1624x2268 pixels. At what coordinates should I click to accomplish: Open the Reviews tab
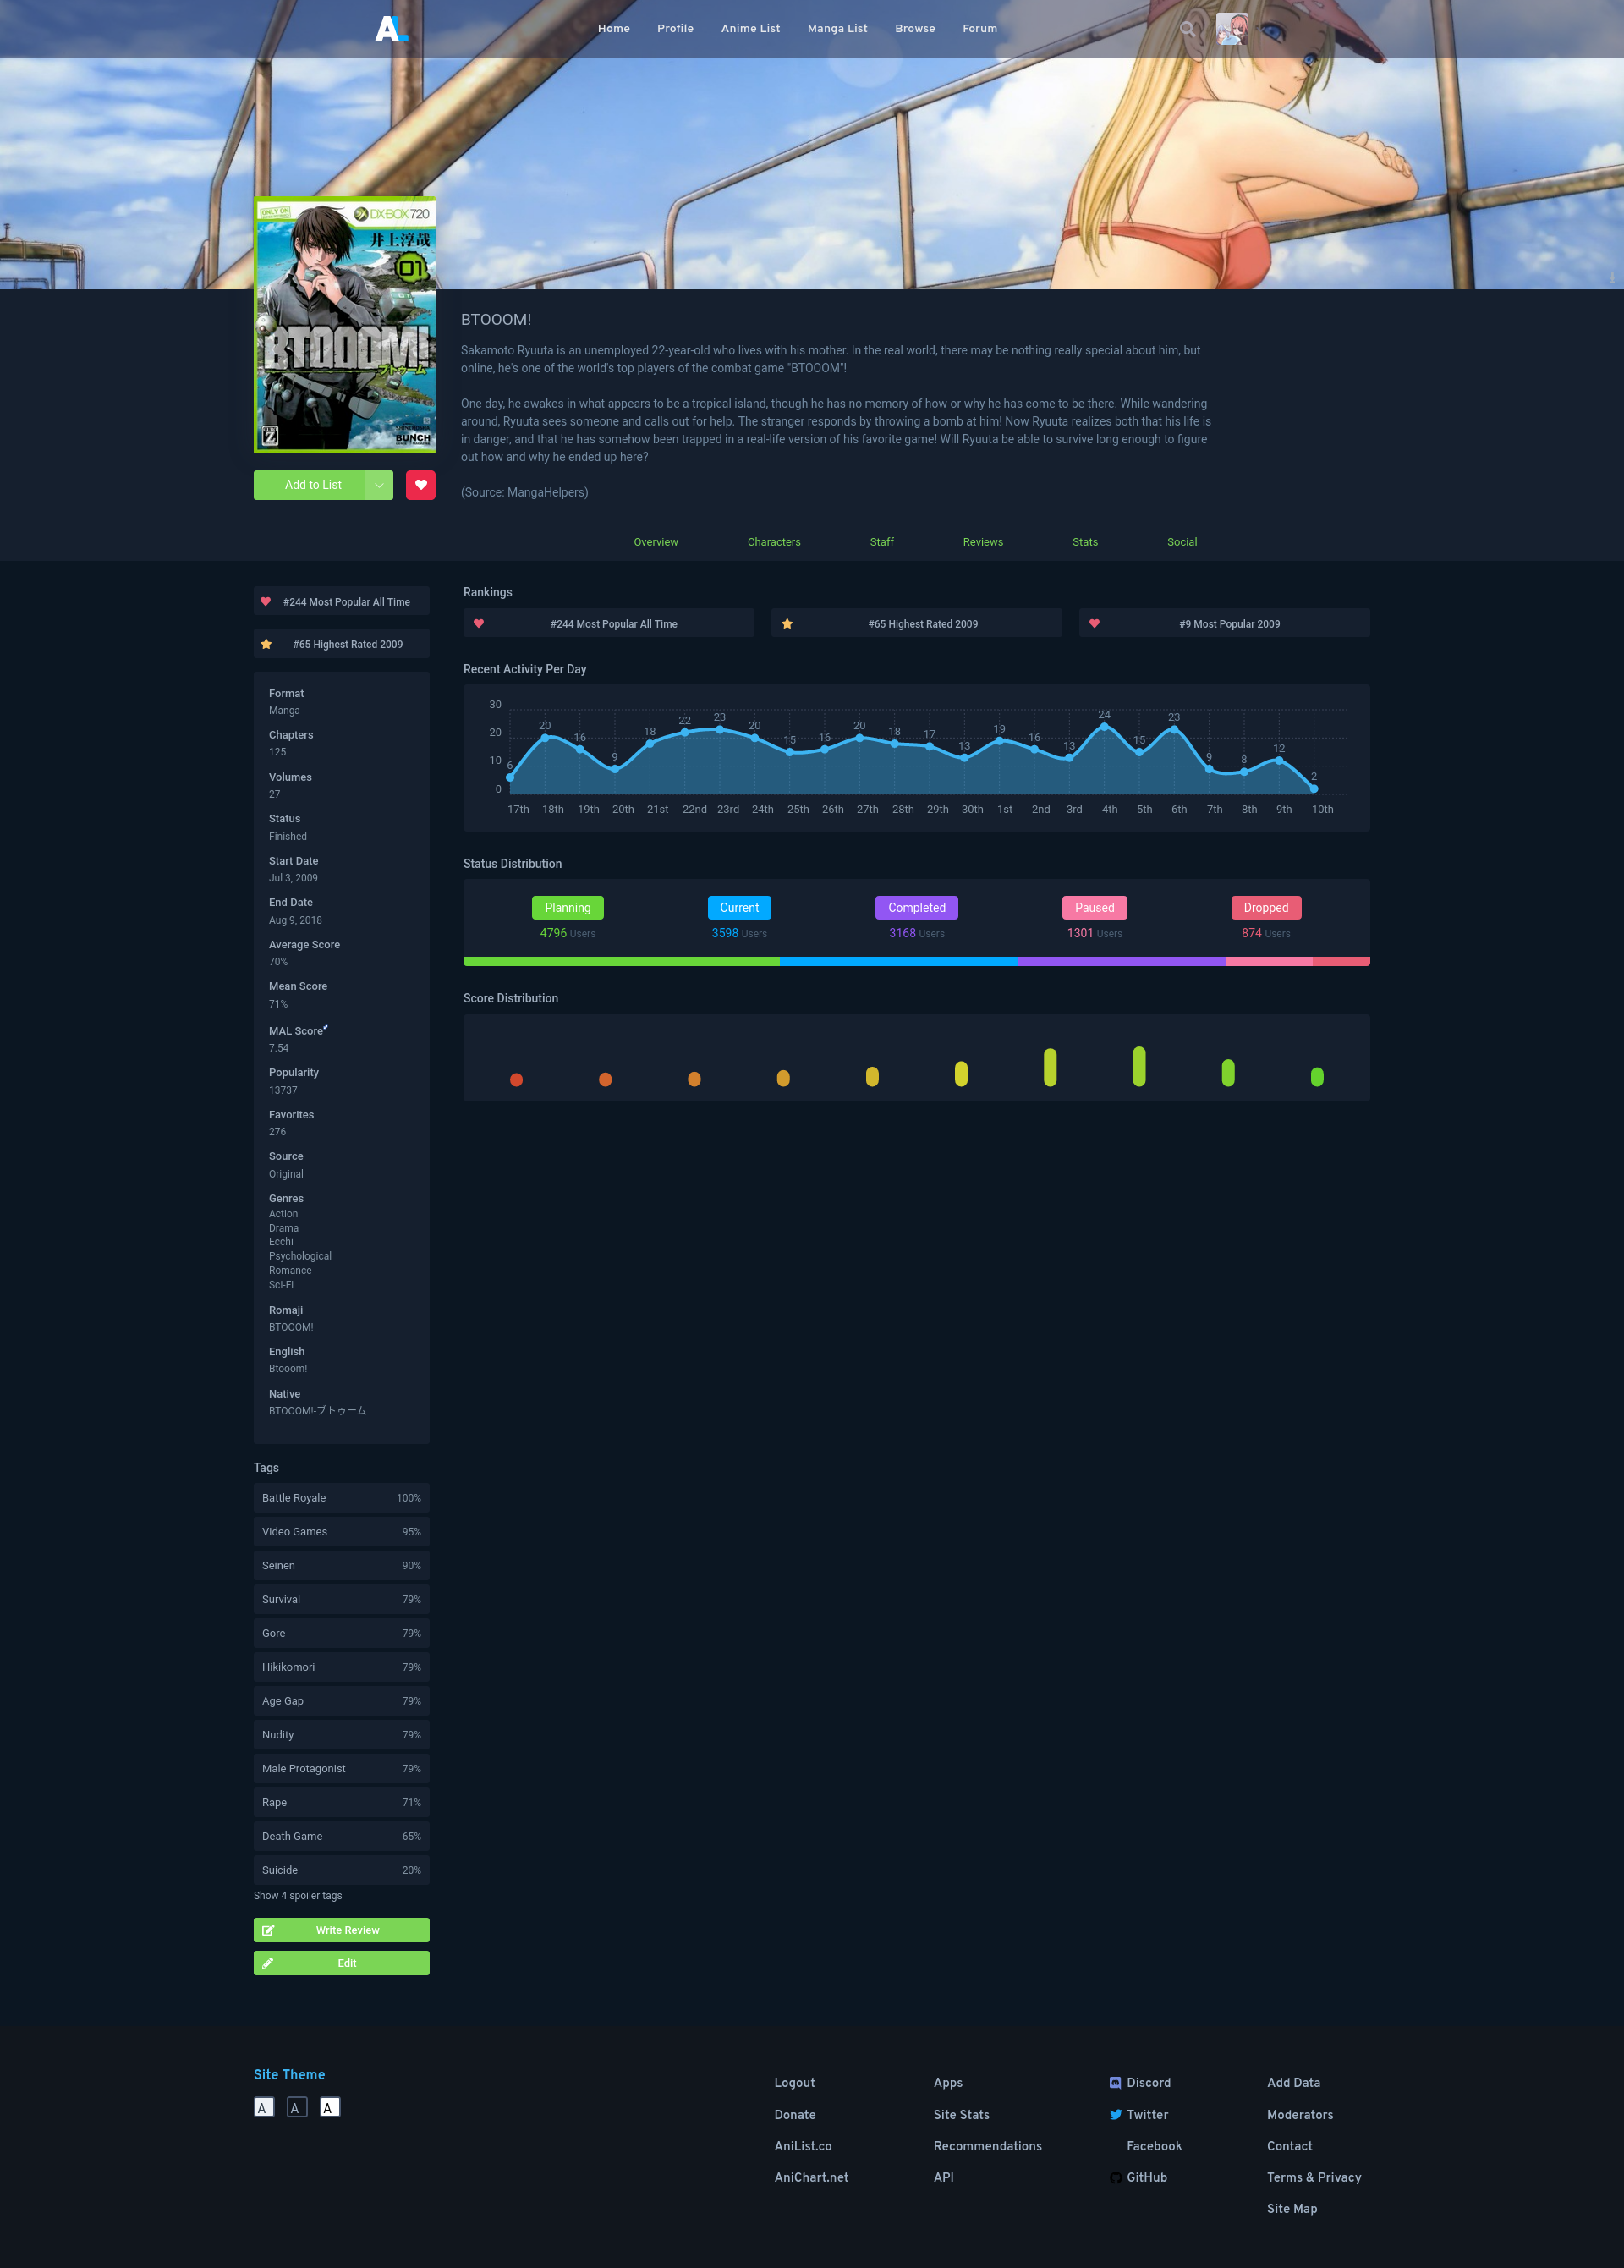click(982, 542)
